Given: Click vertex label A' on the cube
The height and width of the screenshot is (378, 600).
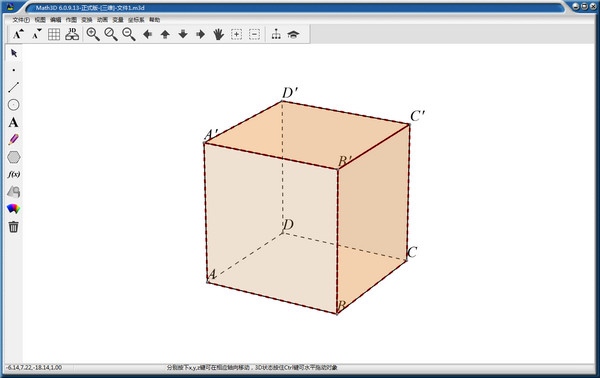Looking at the screenshot, I should tap(211, 134).
